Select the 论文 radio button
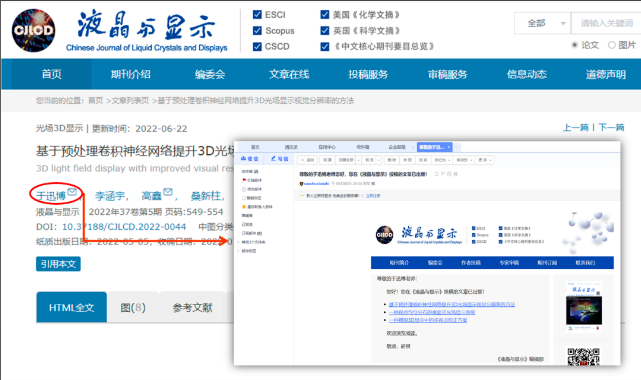The image size is (641, 380). [574, 45]
